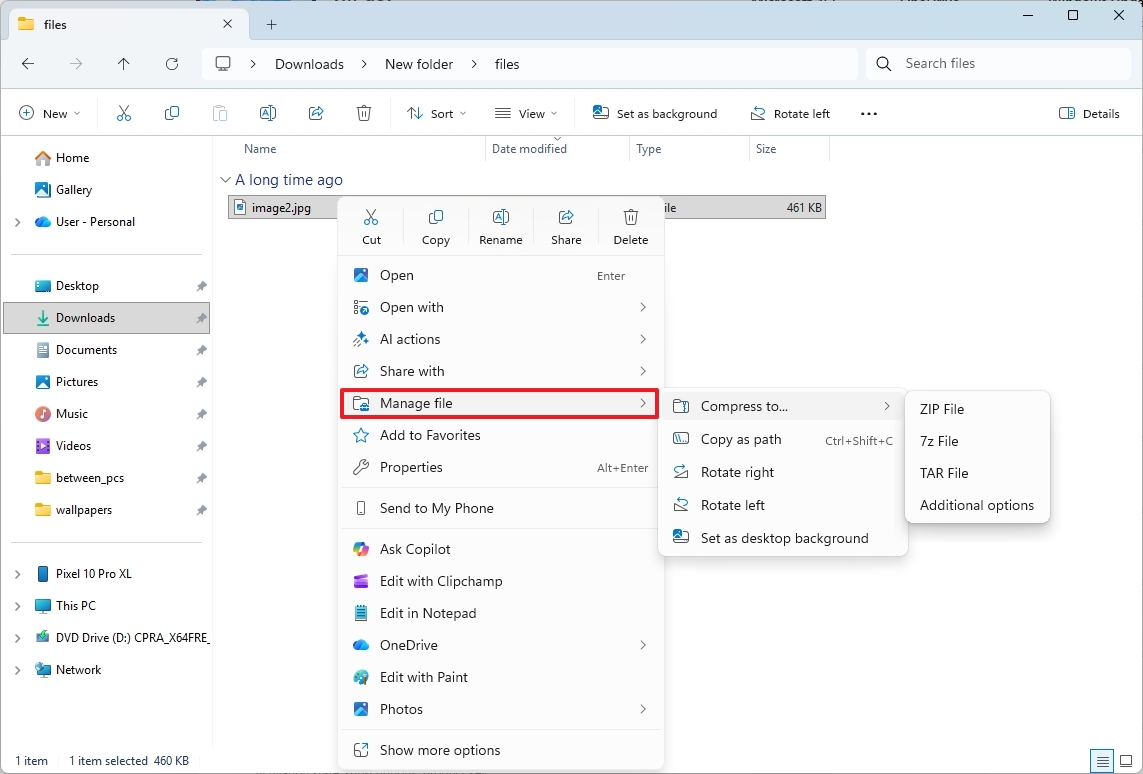Cut image2.jpg using the Cut icon
The width and height of the screenshot is (1143, 774).
pyautogui.click(x=371, y=226)
